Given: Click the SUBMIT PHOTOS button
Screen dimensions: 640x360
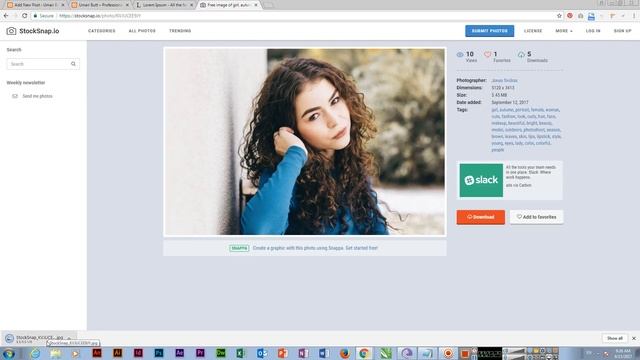Looking at the screenshot, I should pos(489,31).
